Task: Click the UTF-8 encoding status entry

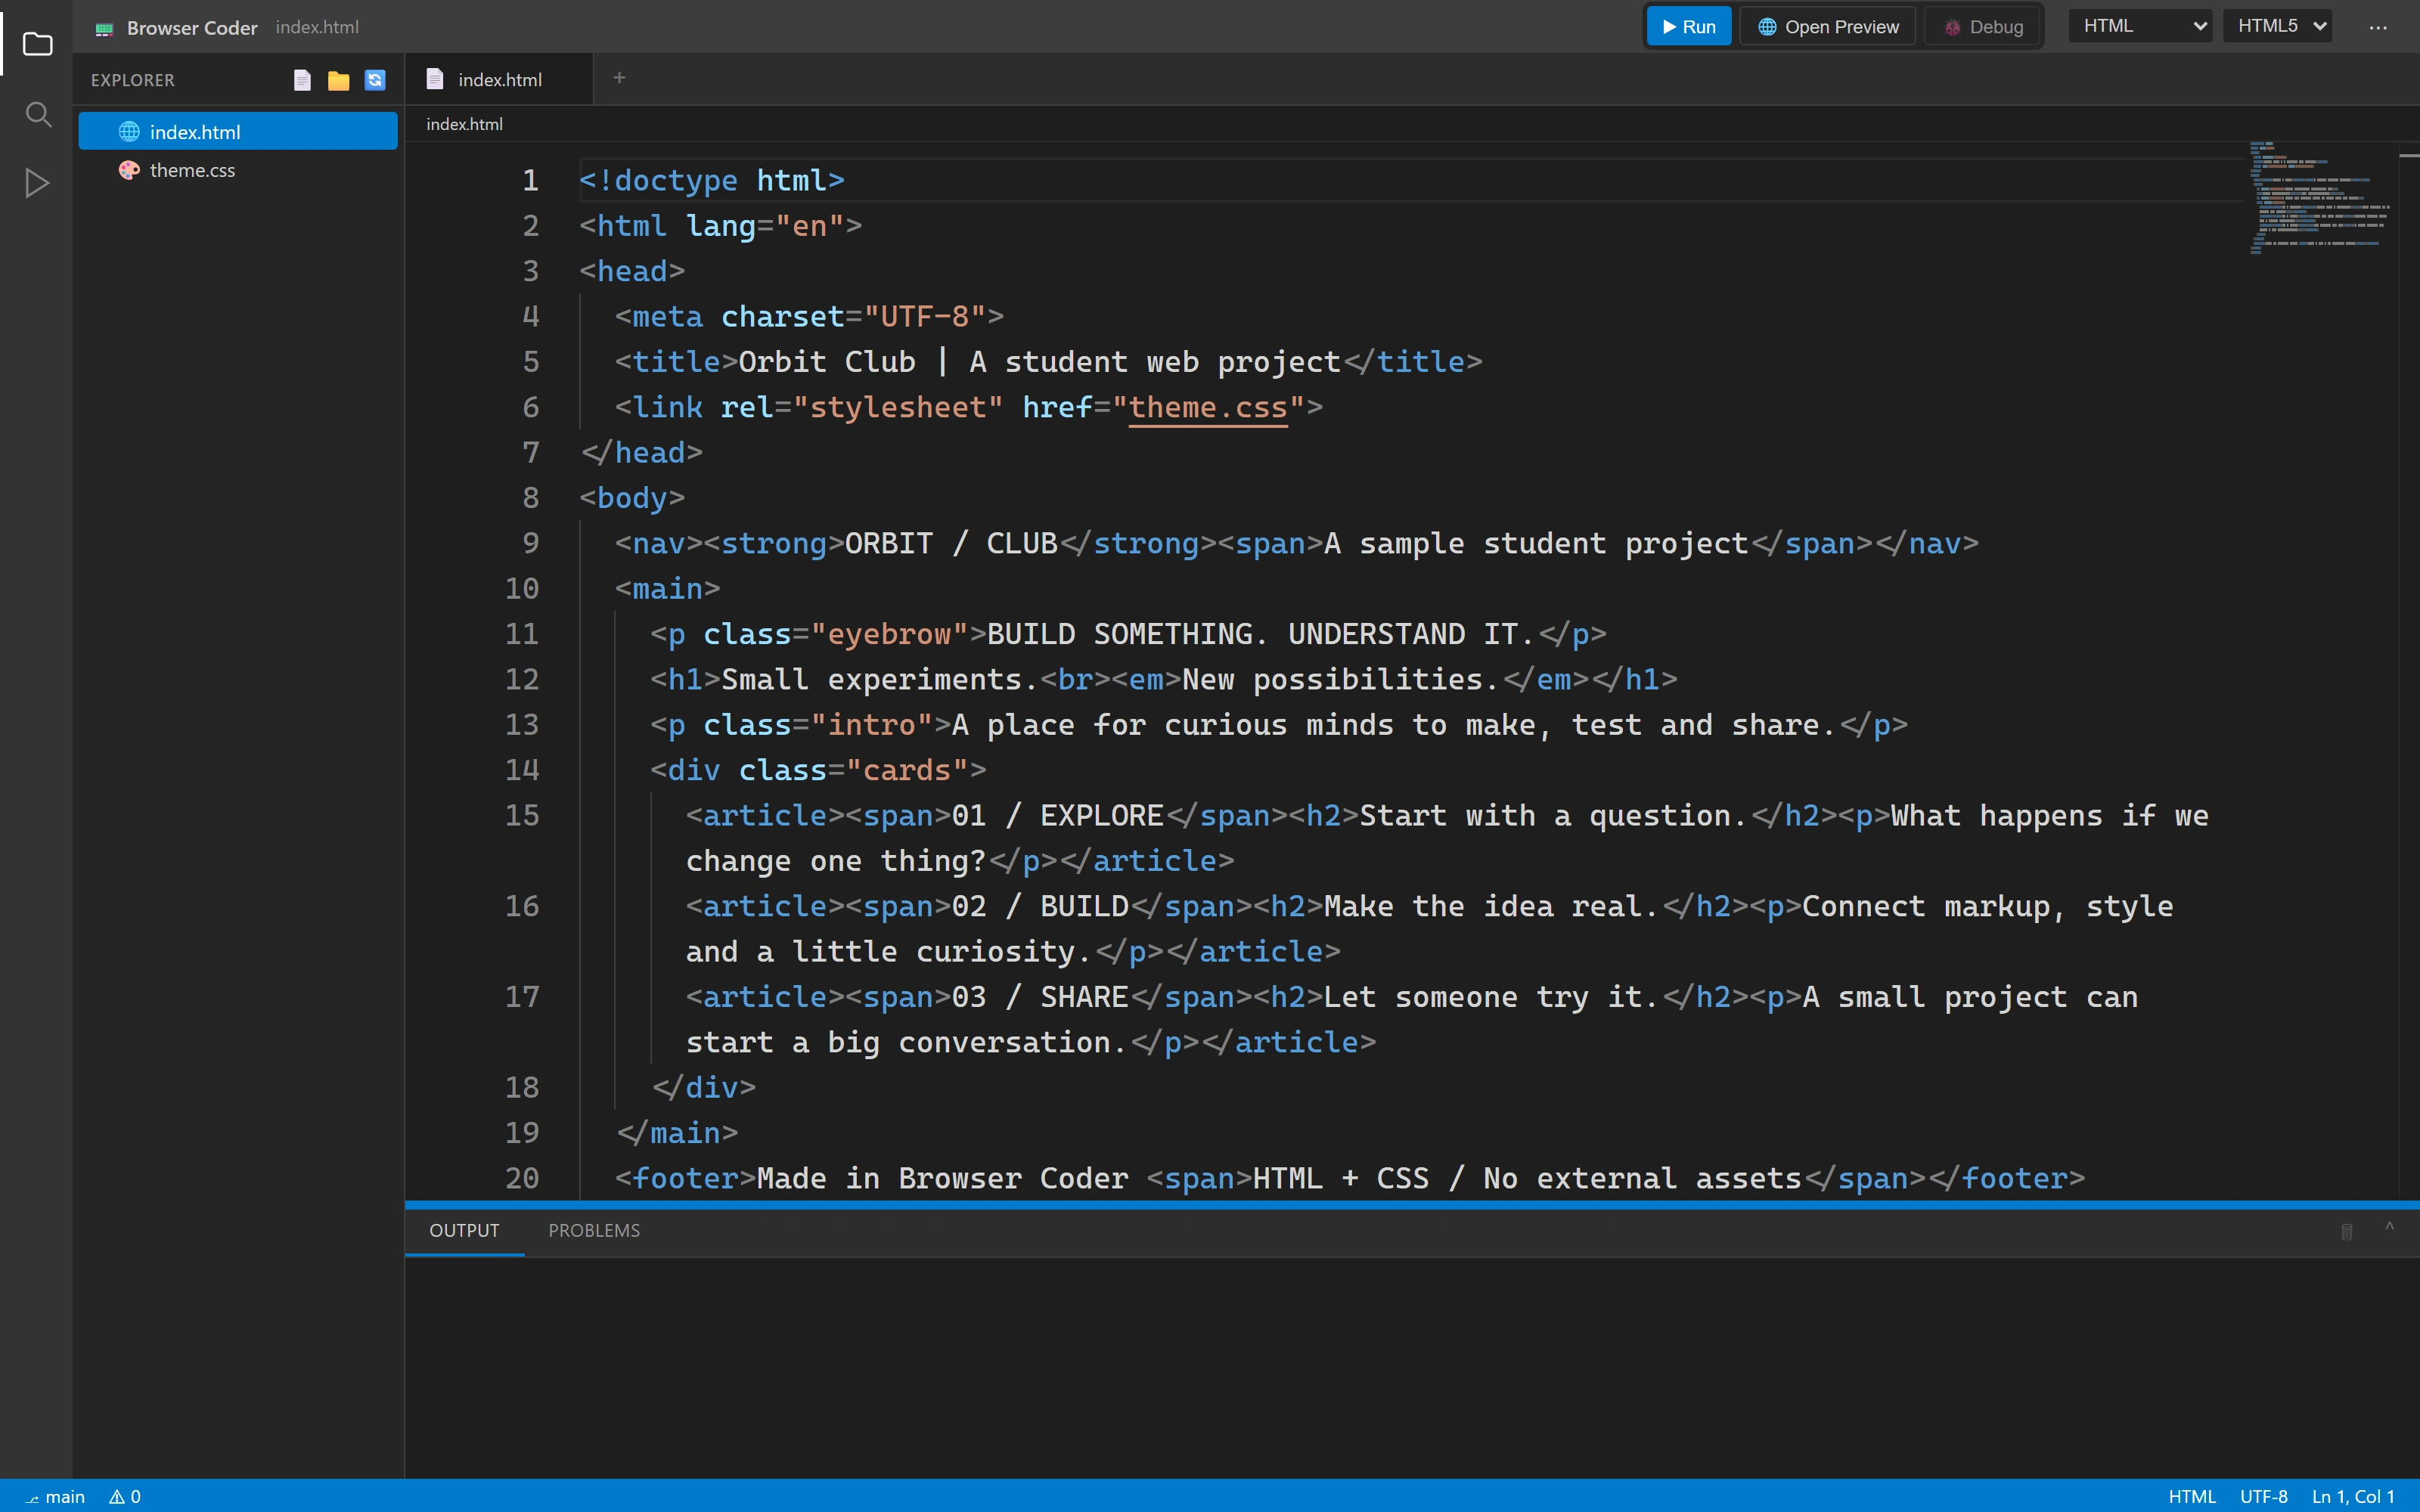Action: coord(2264,1497)
